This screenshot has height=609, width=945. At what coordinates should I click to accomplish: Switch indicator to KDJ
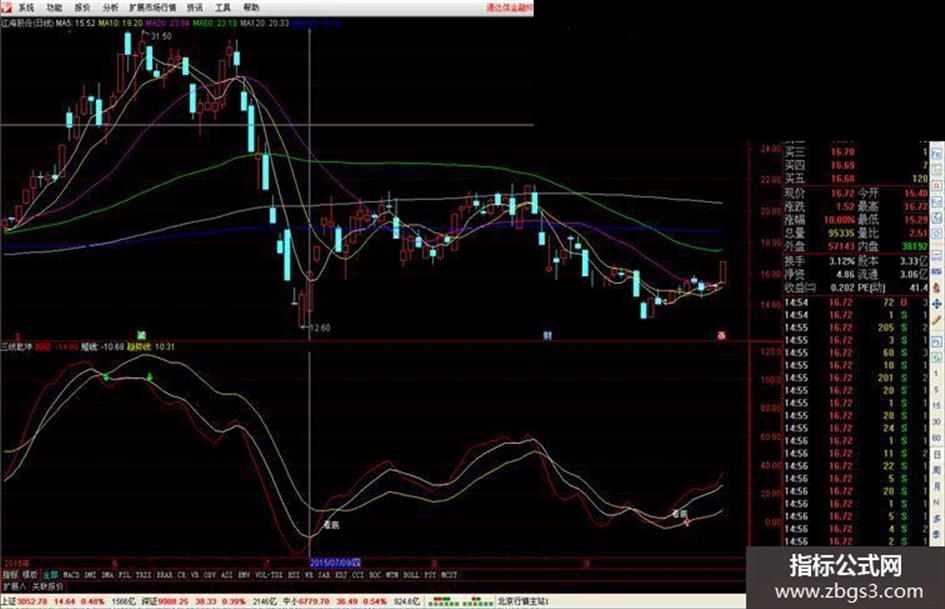(x=341, y=575)
